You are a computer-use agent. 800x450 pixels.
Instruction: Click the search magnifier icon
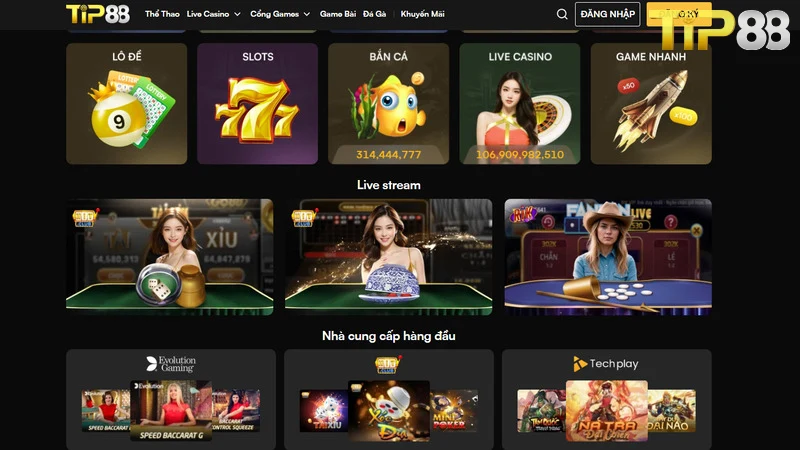562,14
